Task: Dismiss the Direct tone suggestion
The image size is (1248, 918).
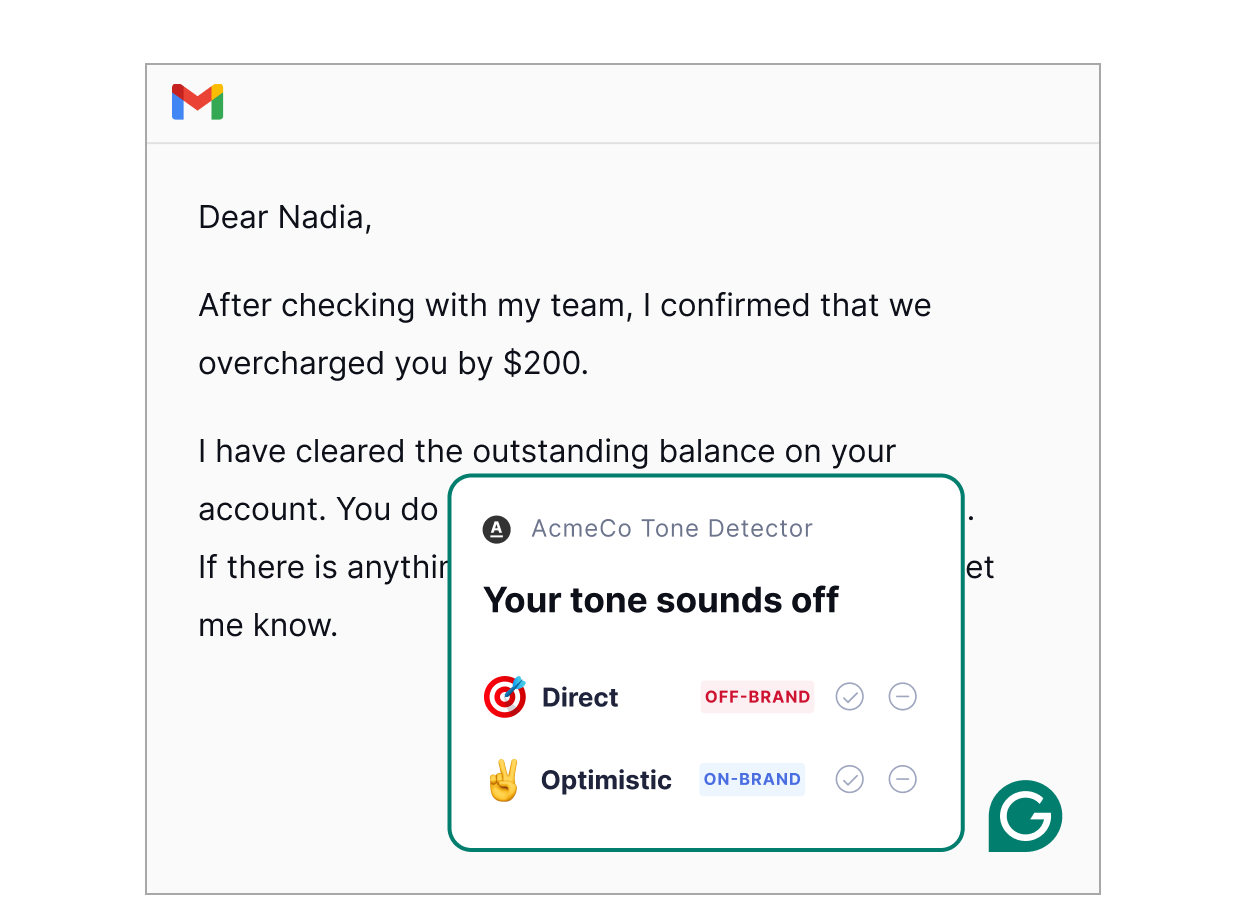Action: click(x=903, y=696)
